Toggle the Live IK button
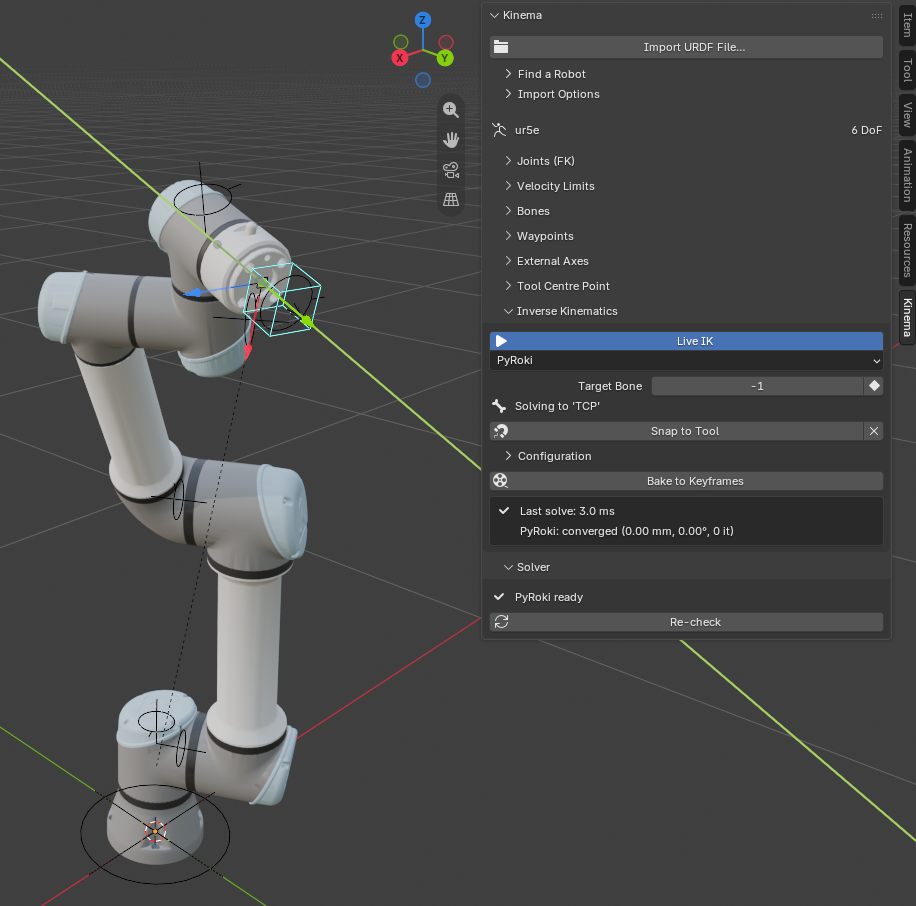This screenshot has height=906, width=916. click(686, 341)
